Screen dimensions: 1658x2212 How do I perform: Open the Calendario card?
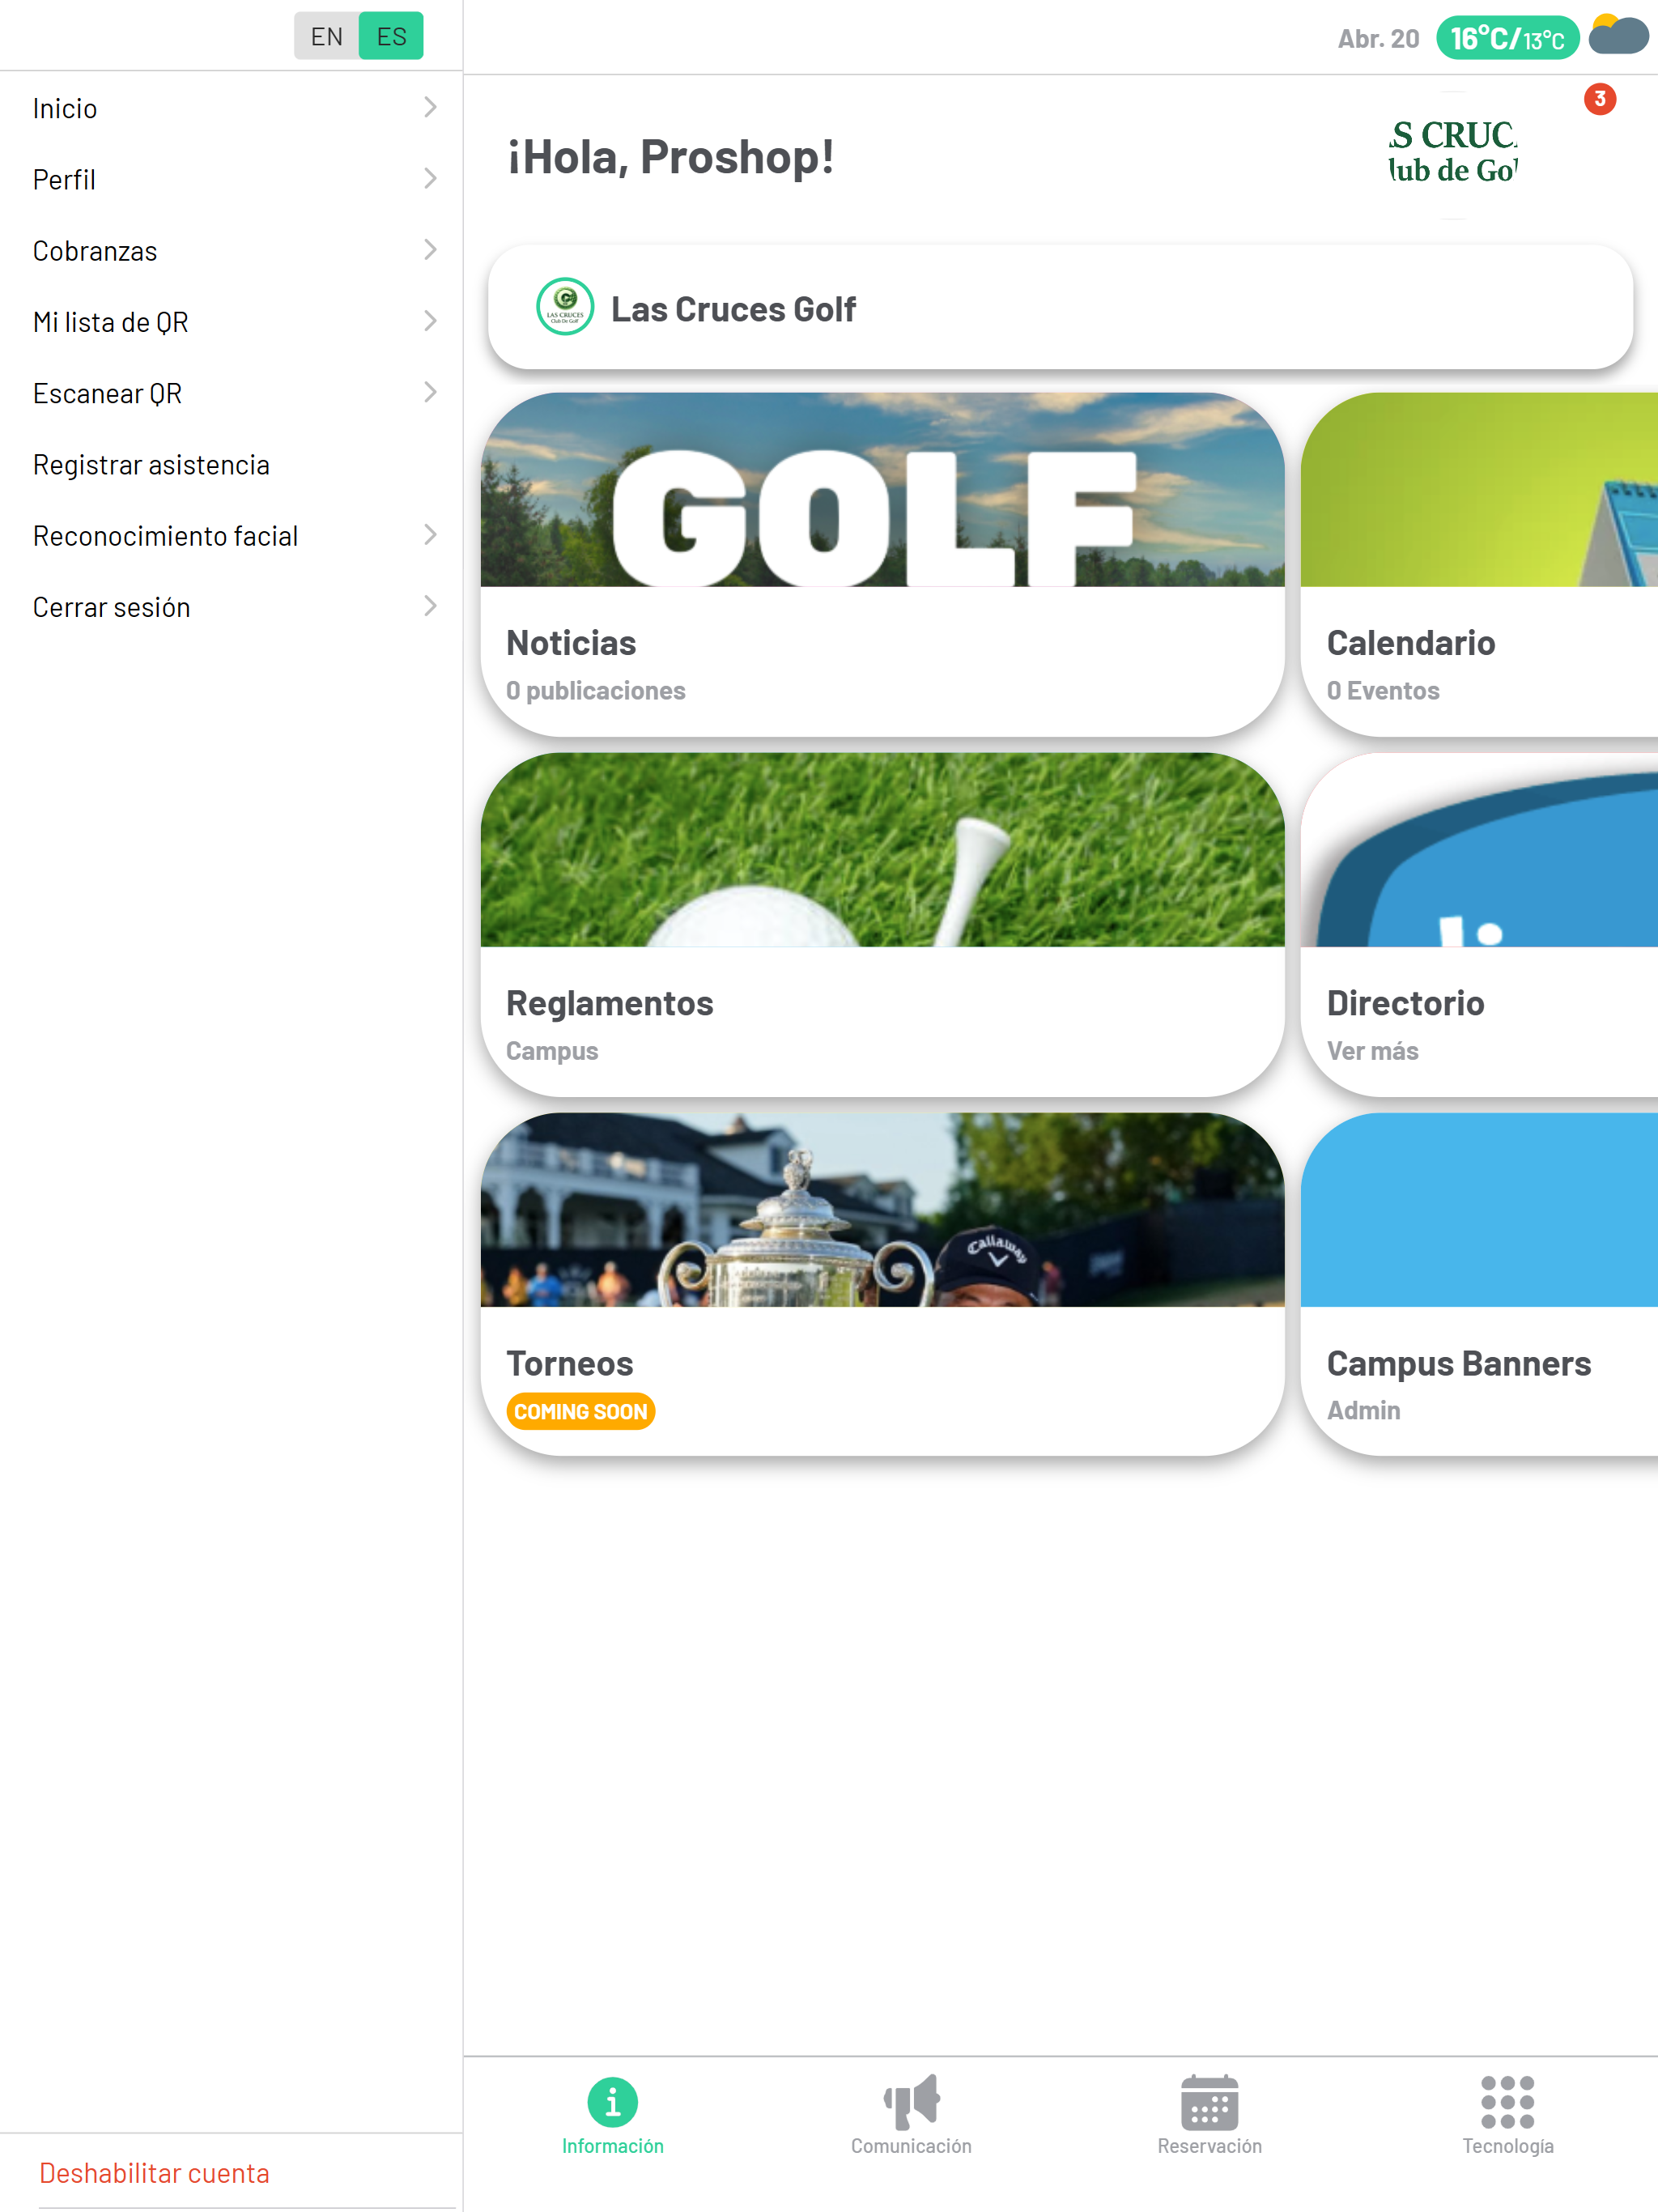tap(1479, 564)
